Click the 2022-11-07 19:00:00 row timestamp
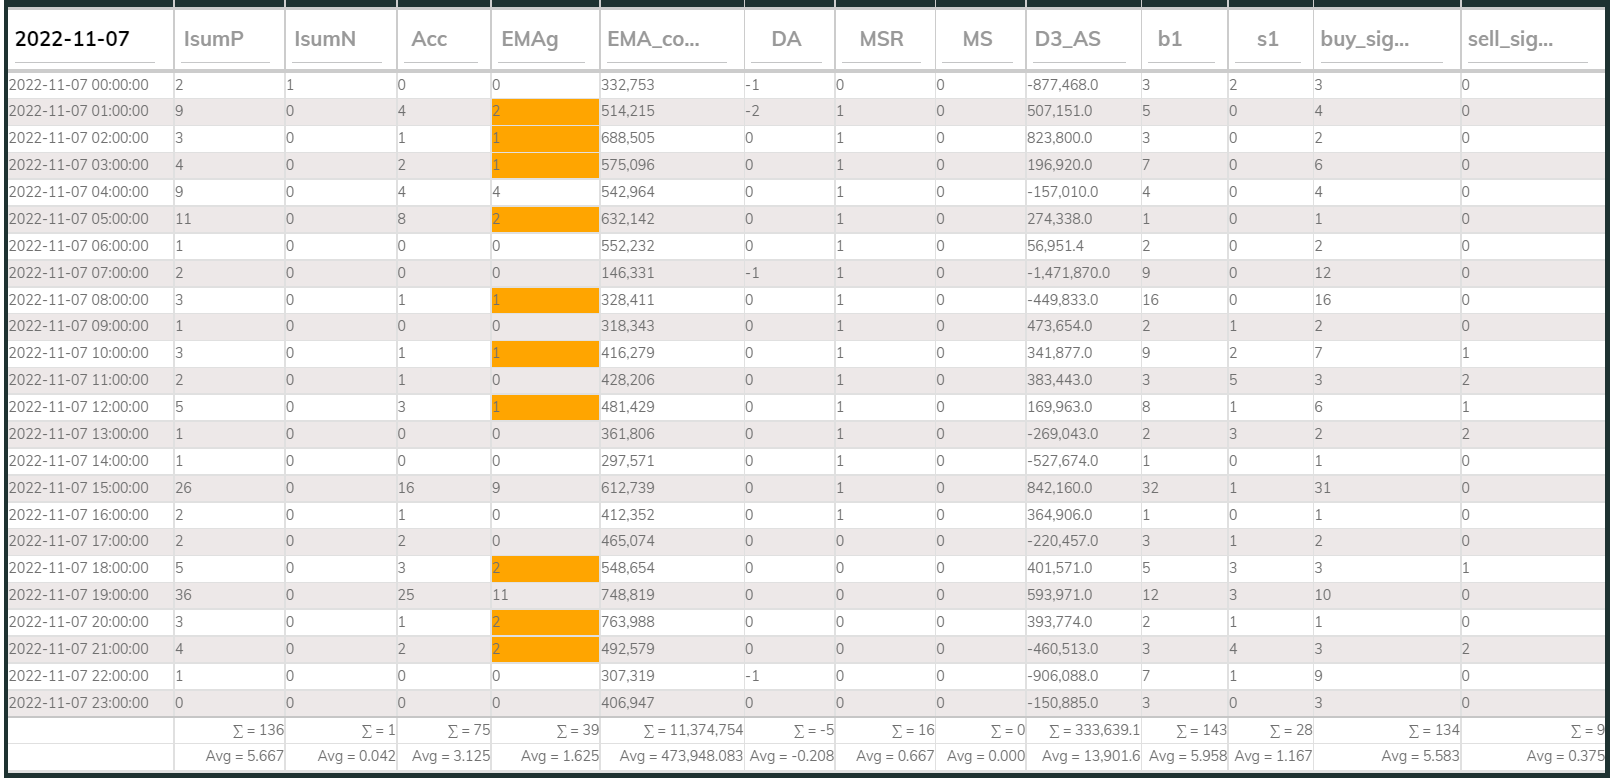 pyautogui.click(x=79, y=595)
